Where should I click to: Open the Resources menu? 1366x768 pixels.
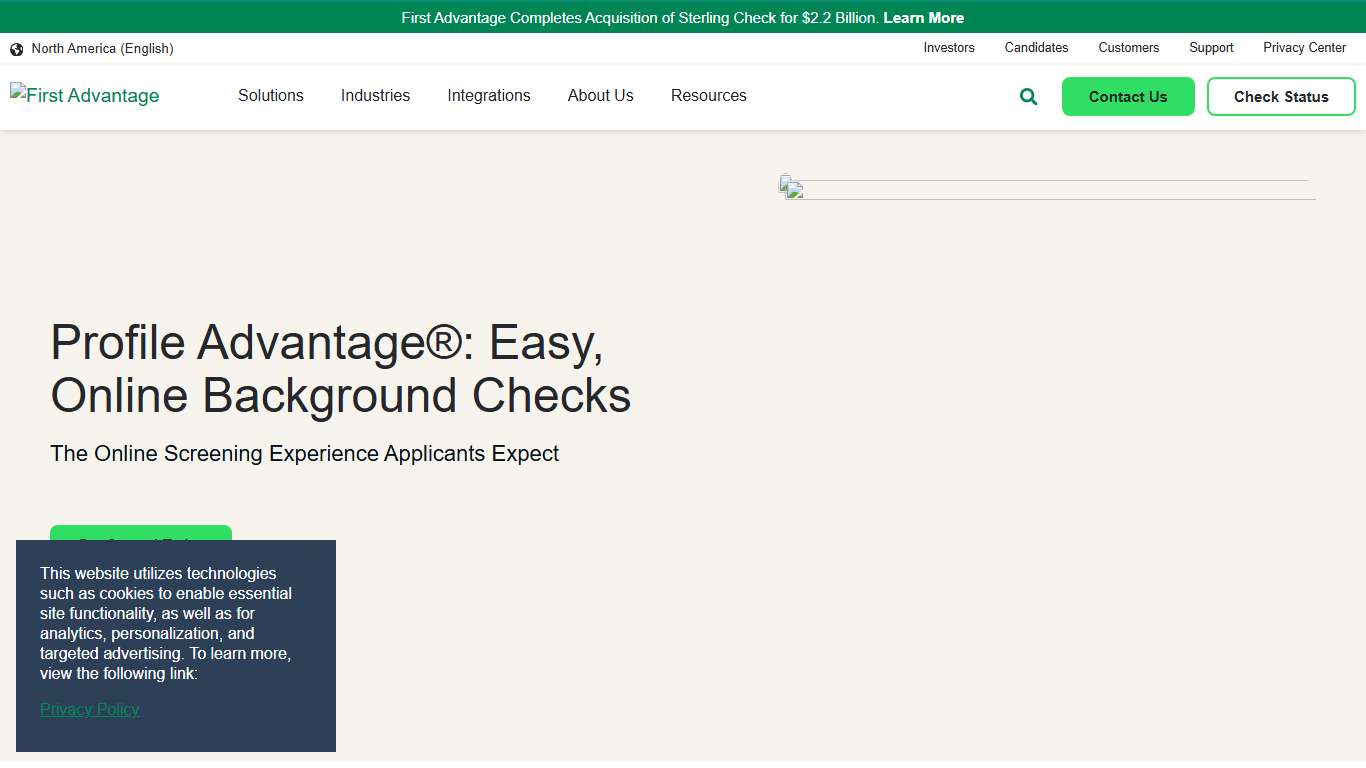pyautogui.click(x=708, y=96)
